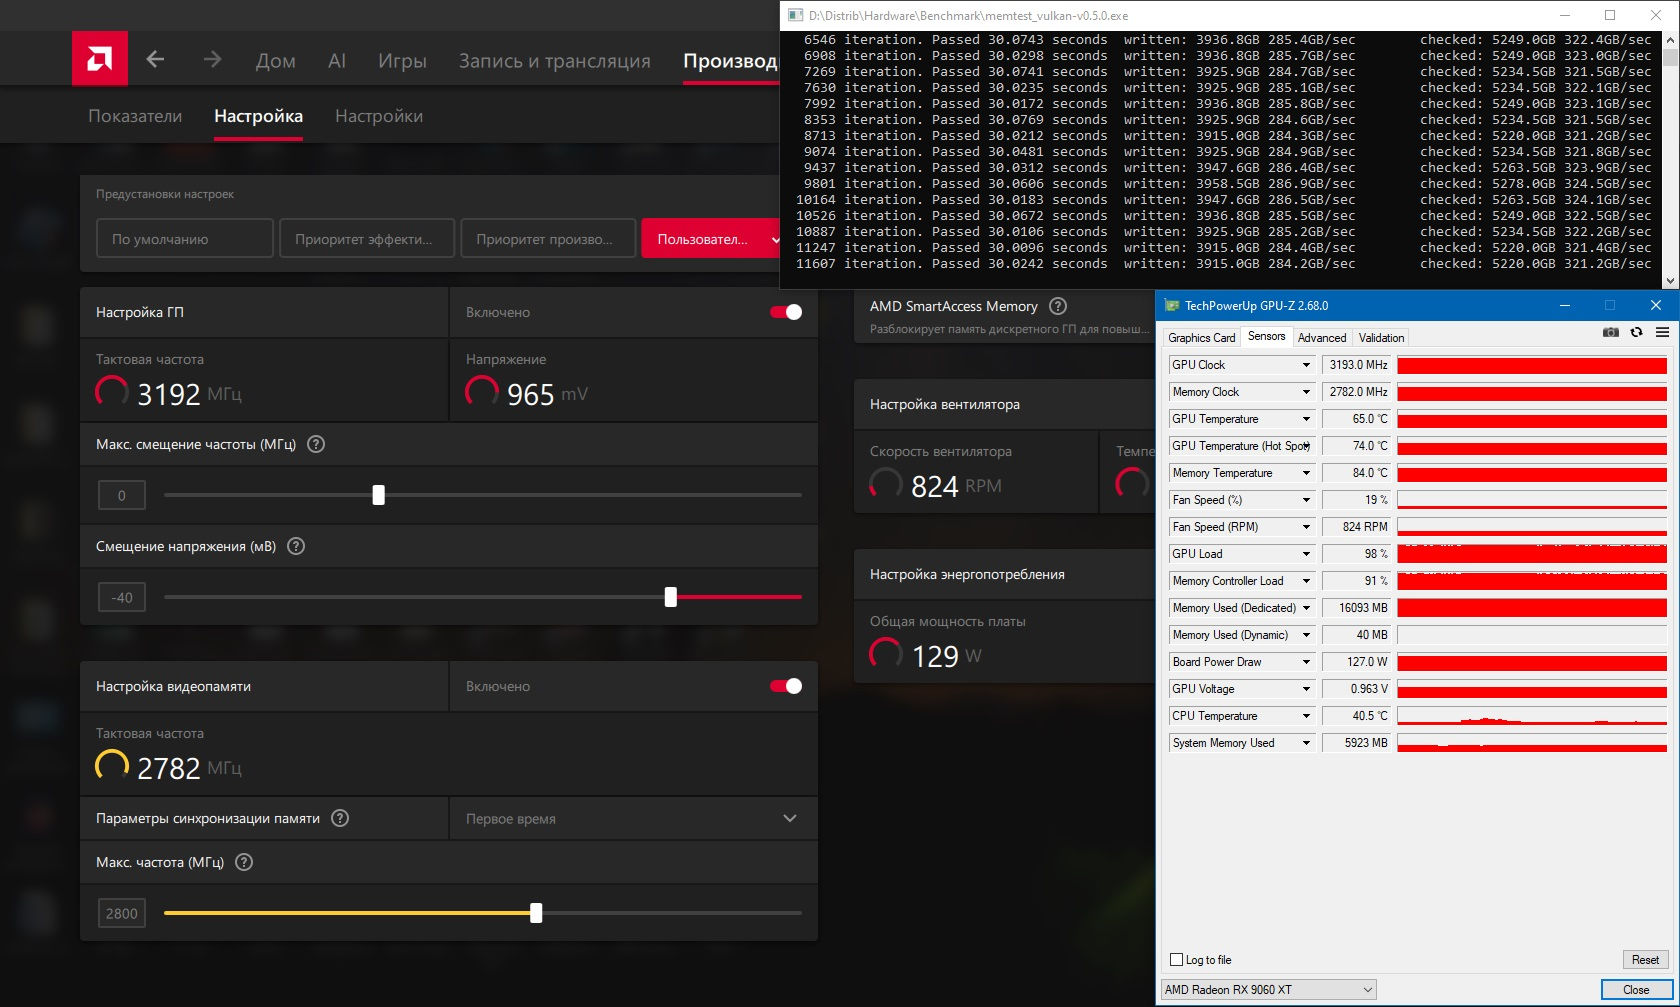Show help for Смещение напряжения
The image size is (1680, 1007).
[296, 546]
